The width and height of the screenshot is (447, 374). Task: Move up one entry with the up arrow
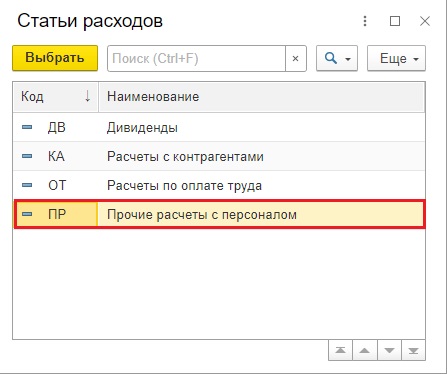[365, 350]
